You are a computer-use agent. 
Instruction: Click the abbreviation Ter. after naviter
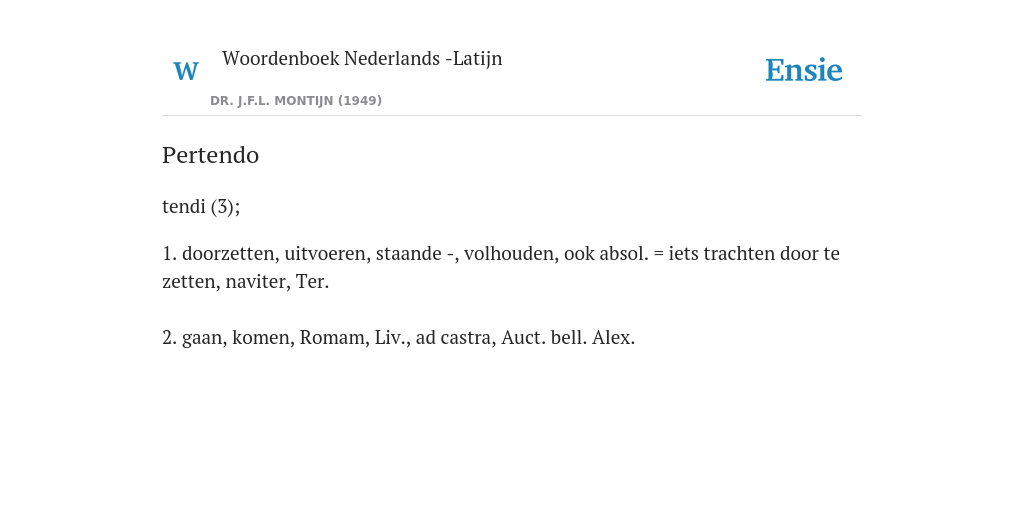(x=313, y=282)
